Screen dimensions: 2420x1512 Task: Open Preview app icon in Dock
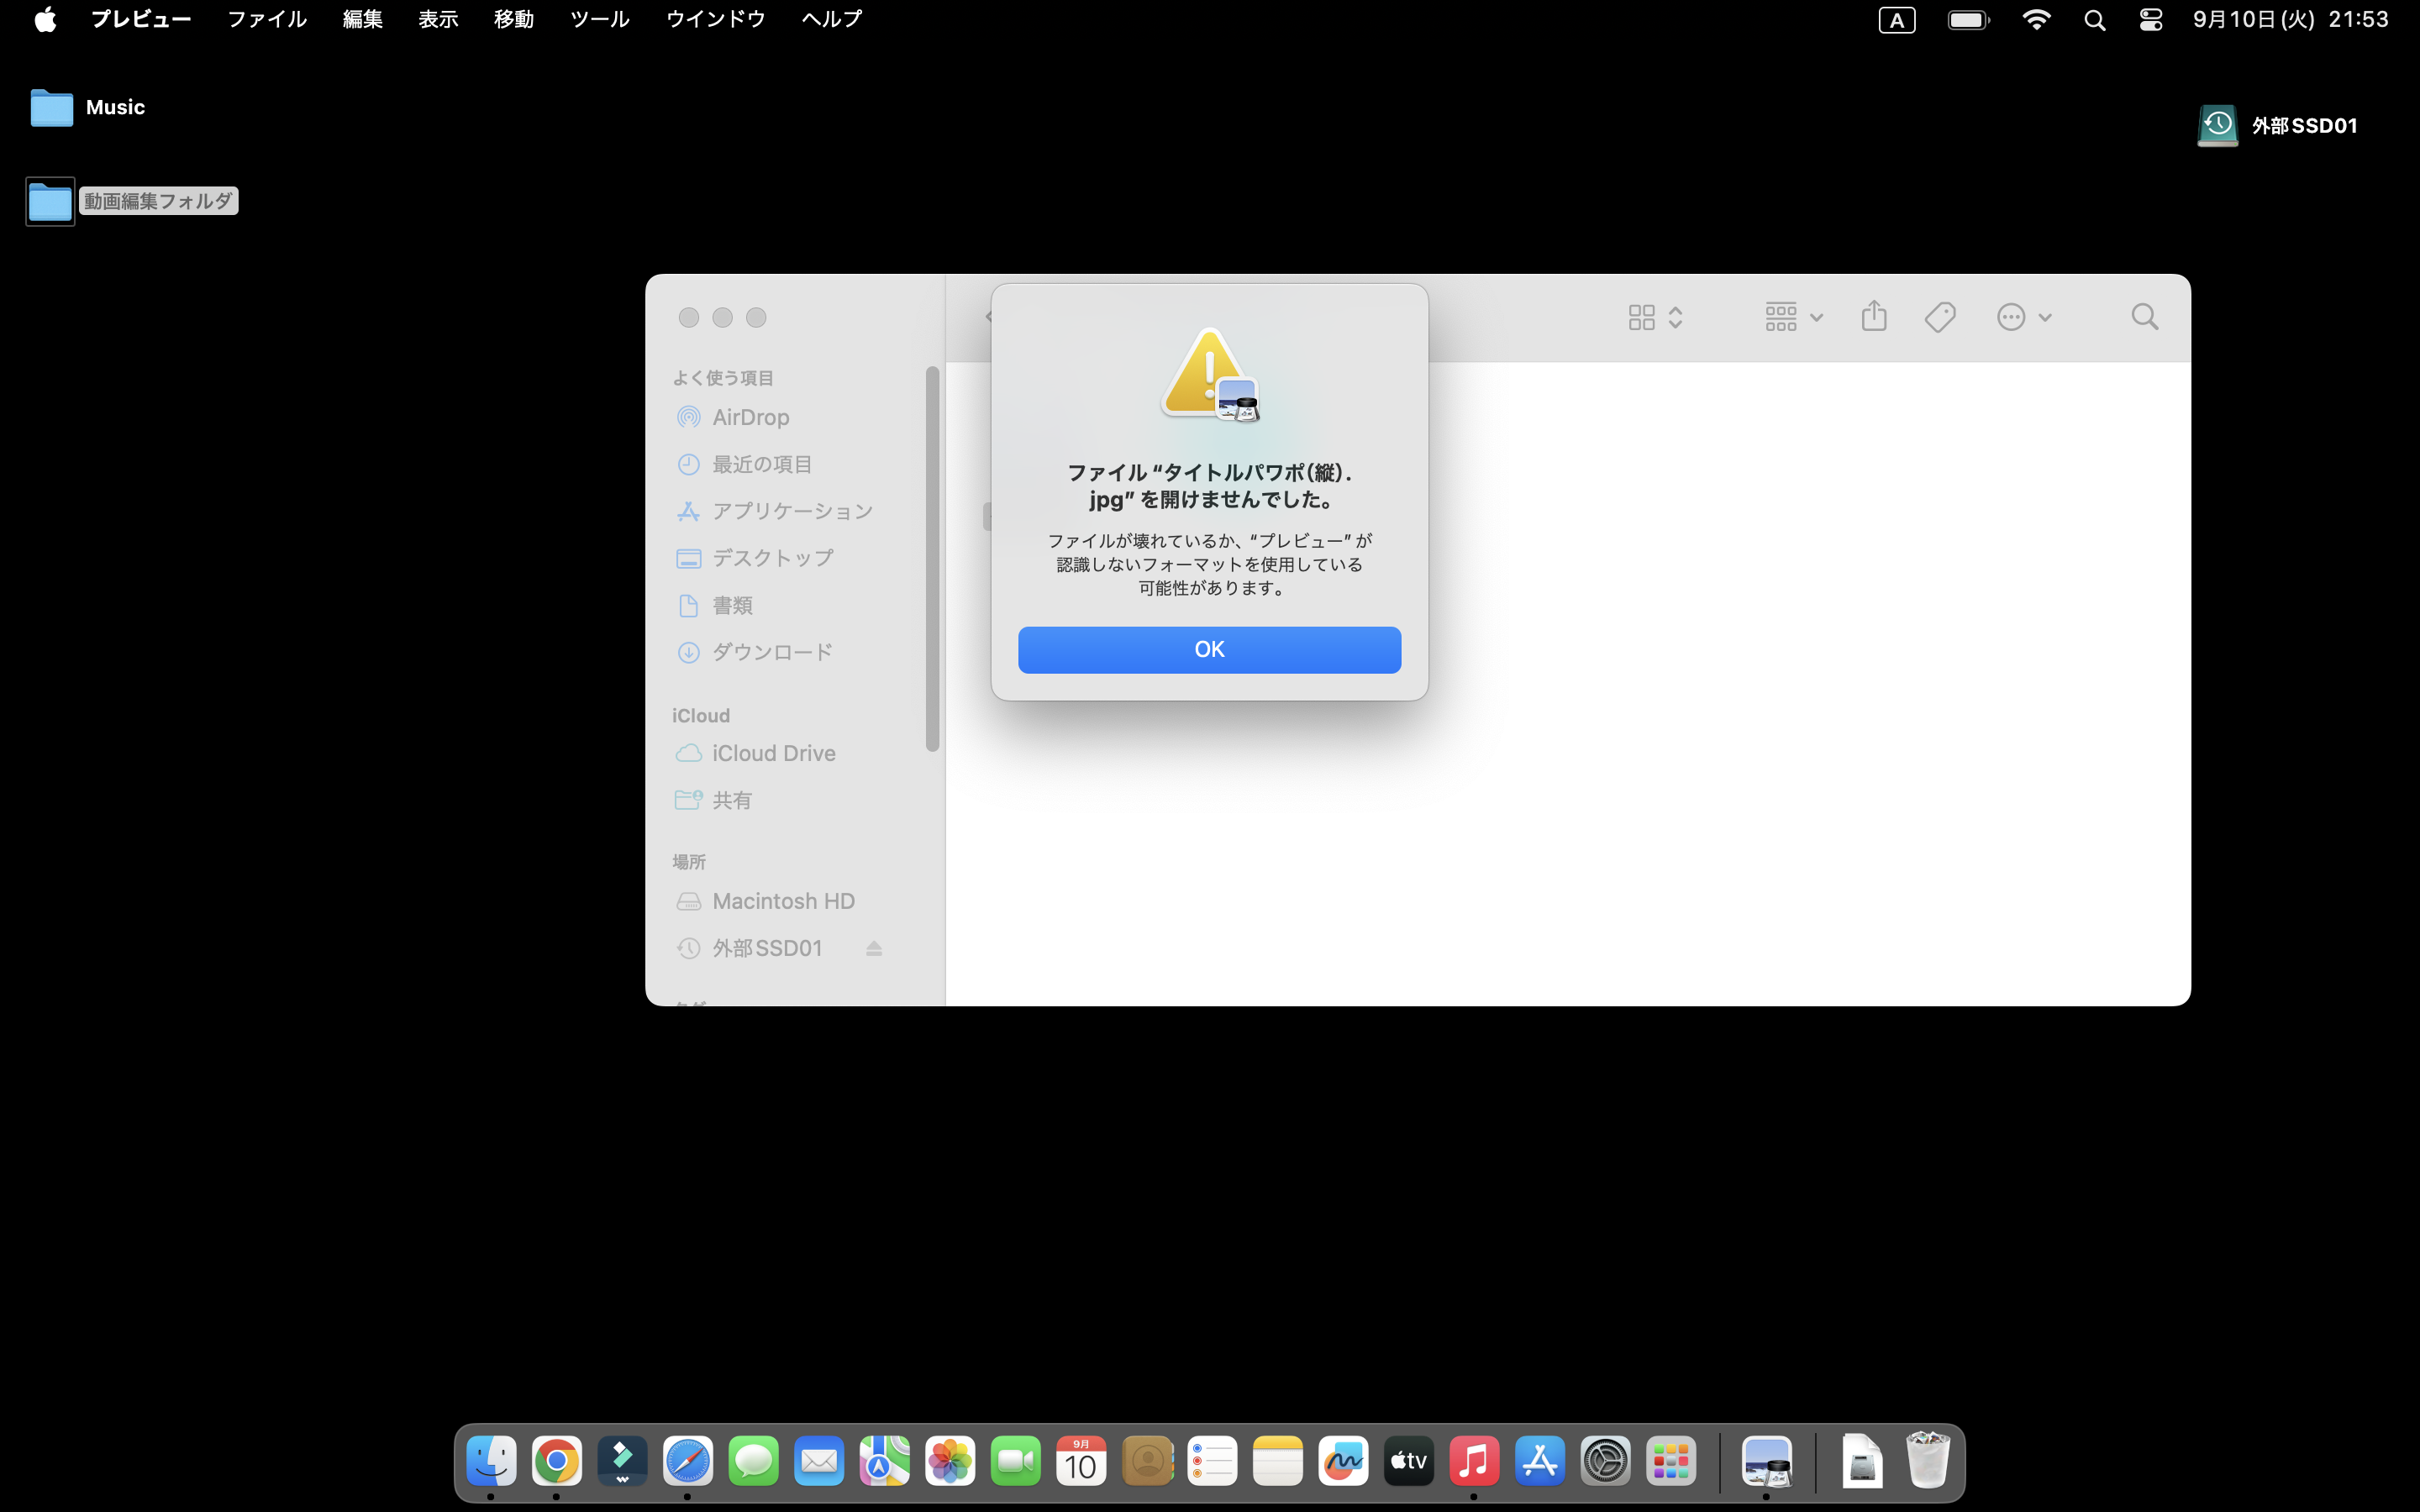tap(1766, 1462)
